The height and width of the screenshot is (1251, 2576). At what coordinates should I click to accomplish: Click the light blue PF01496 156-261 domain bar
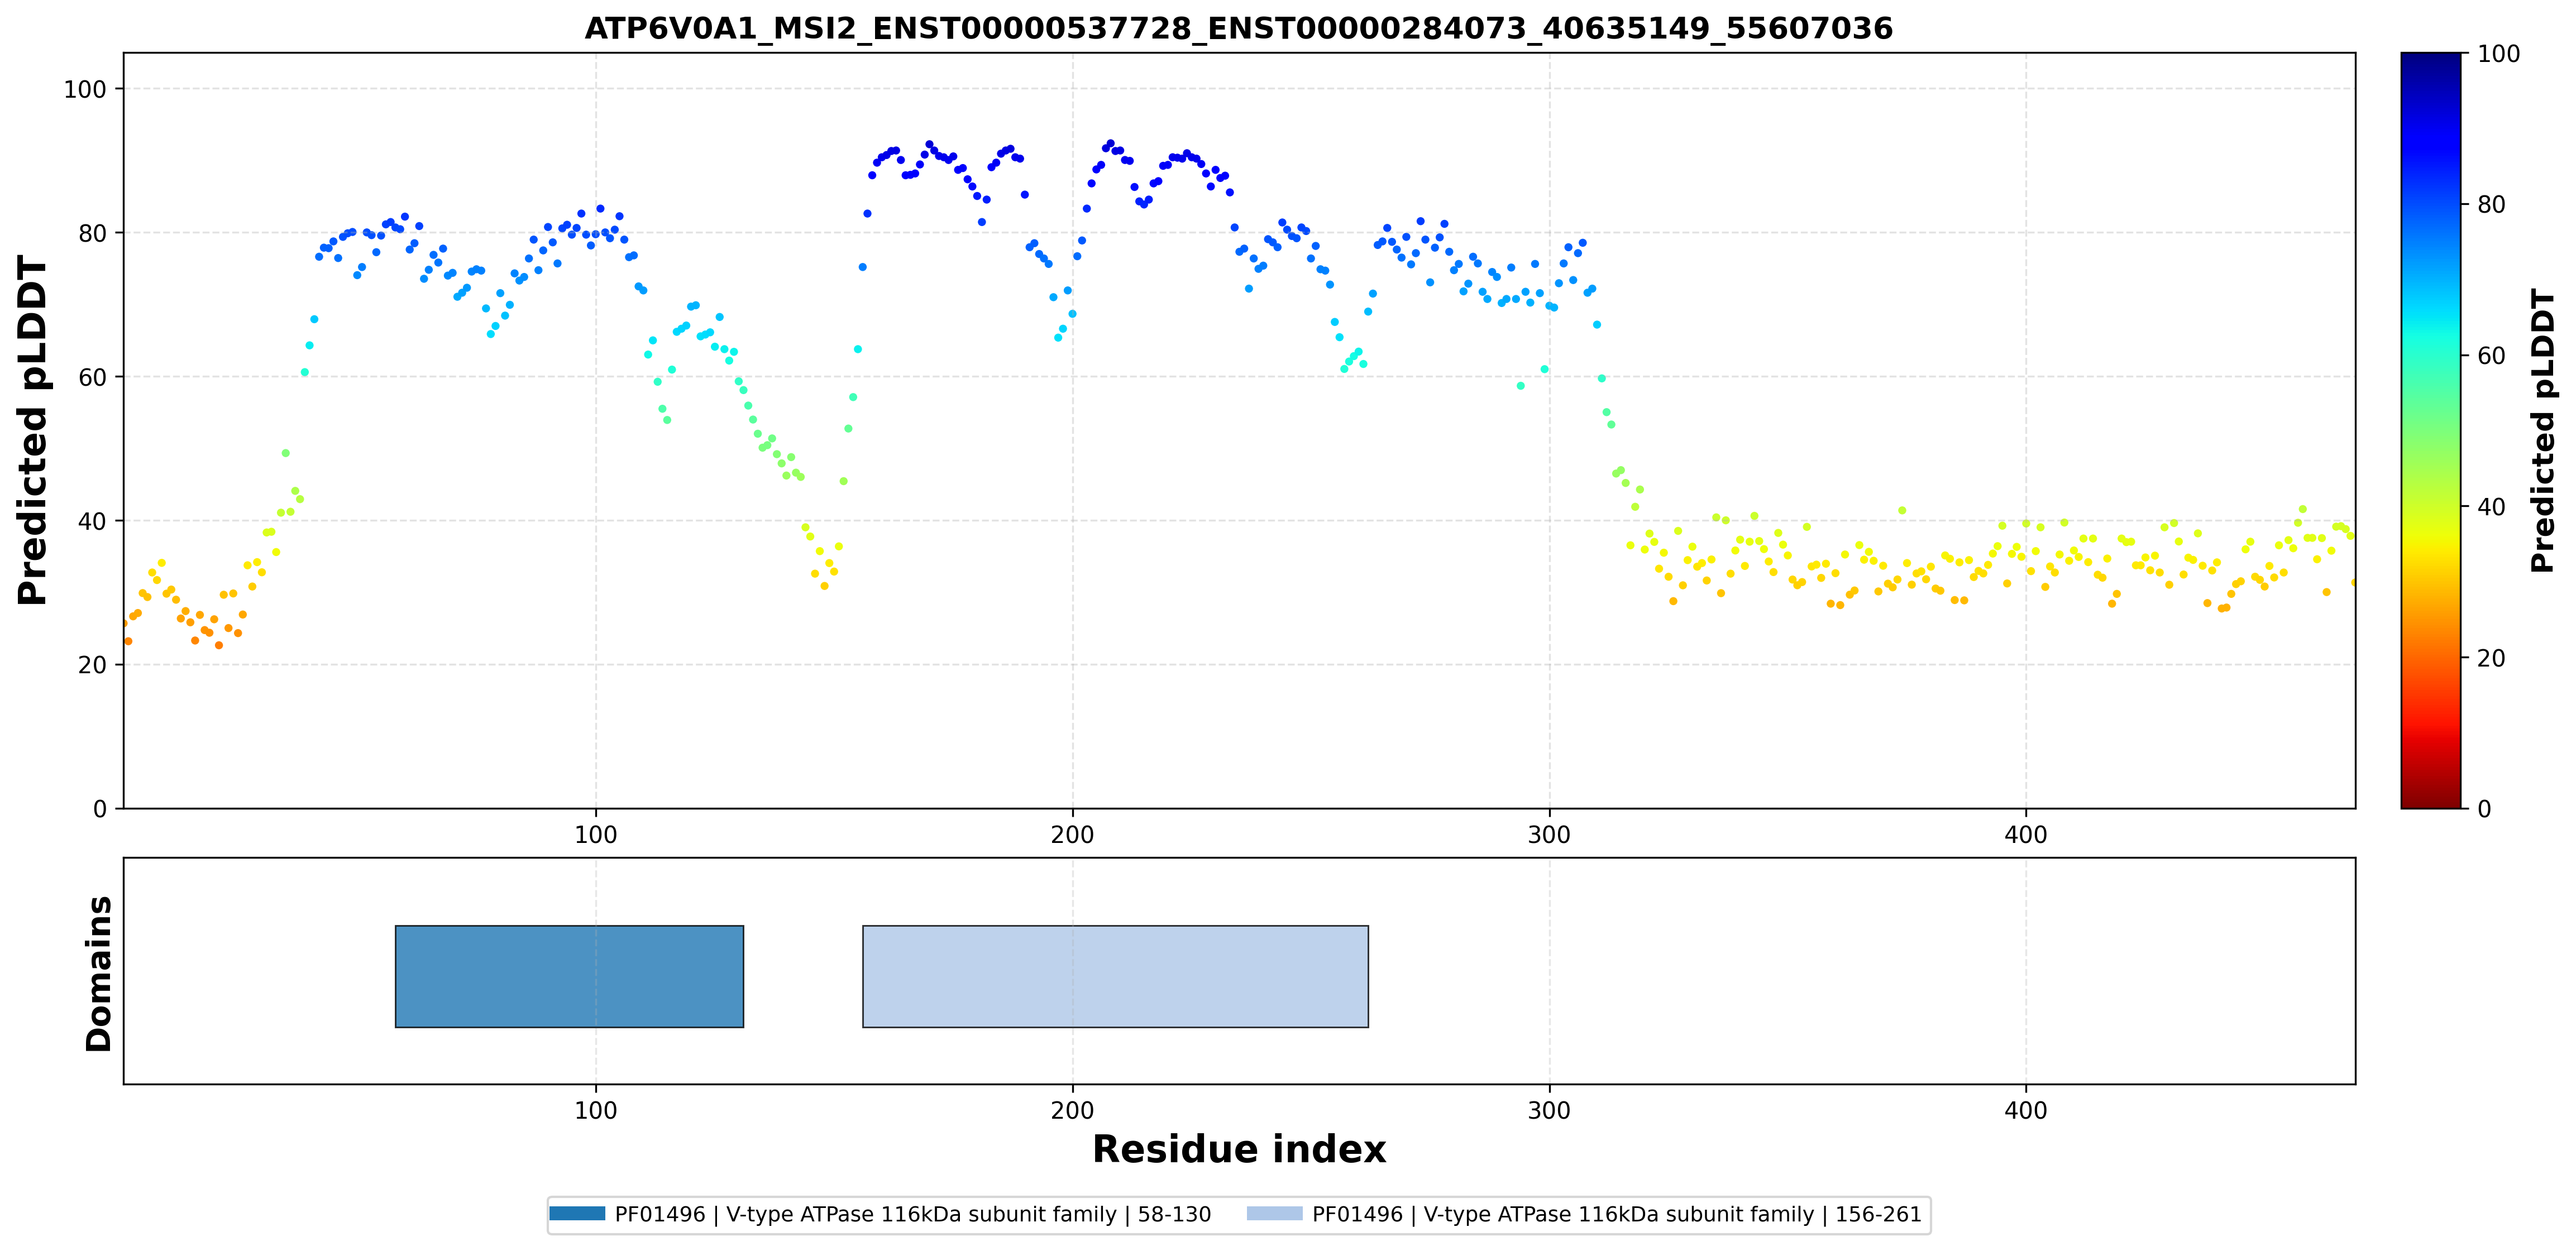point(1115,976)
